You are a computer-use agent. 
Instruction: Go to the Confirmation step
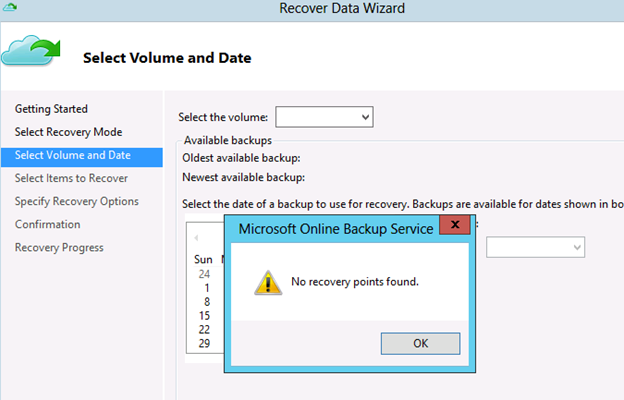pos(47,224)
